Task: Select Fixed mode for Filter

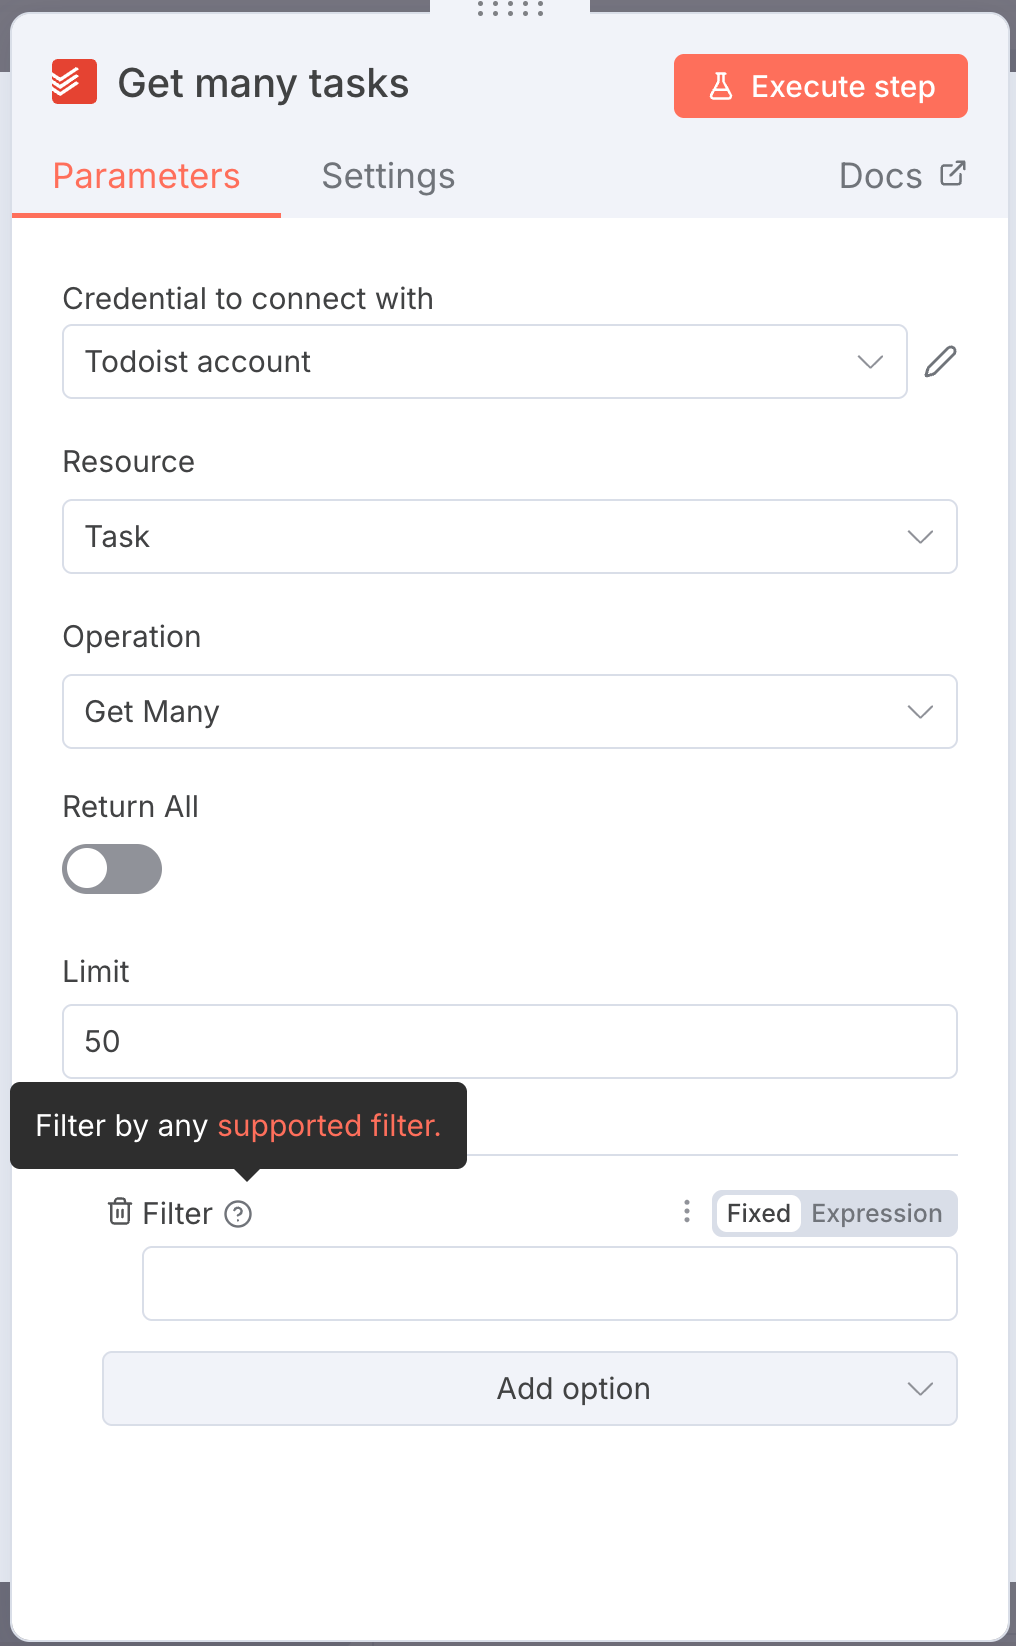Action: [758, 1213]
